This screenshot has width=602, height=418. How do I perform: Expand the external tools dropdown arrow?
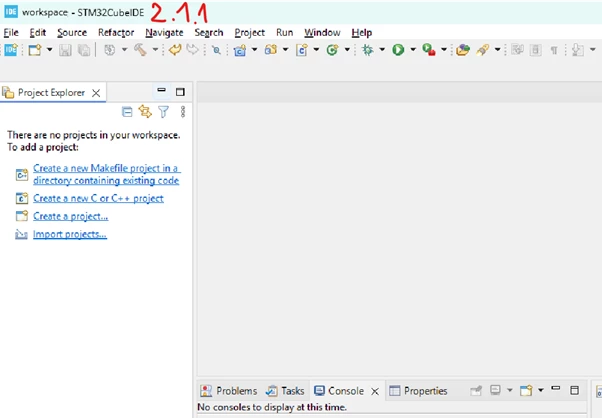tap(444, 50)
